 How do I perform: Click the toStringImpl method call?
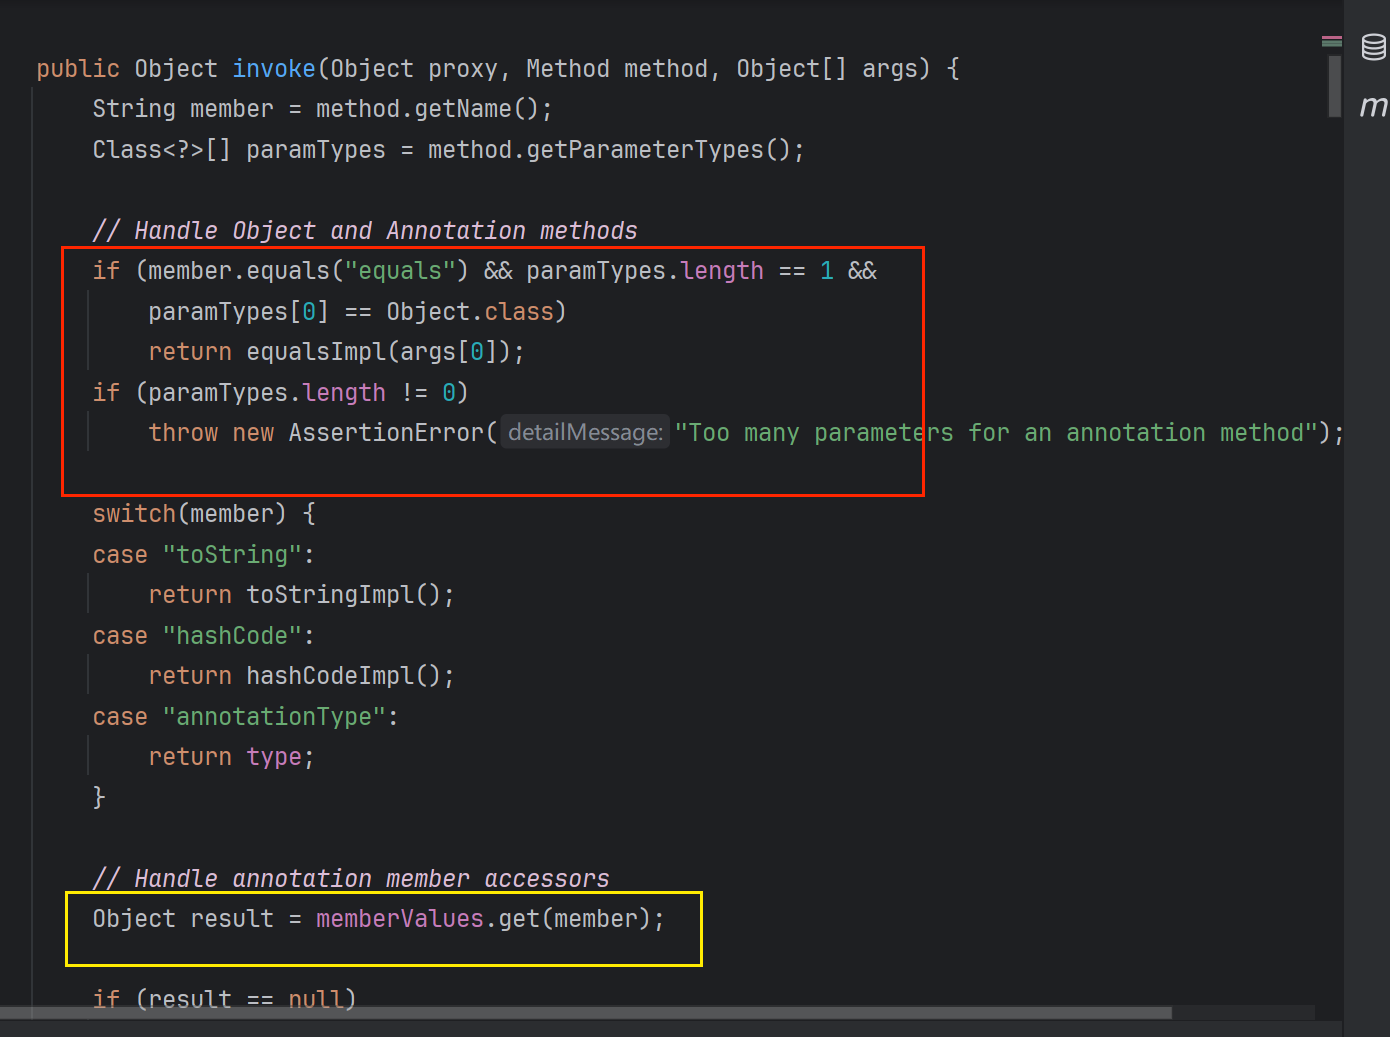point(329,595)
